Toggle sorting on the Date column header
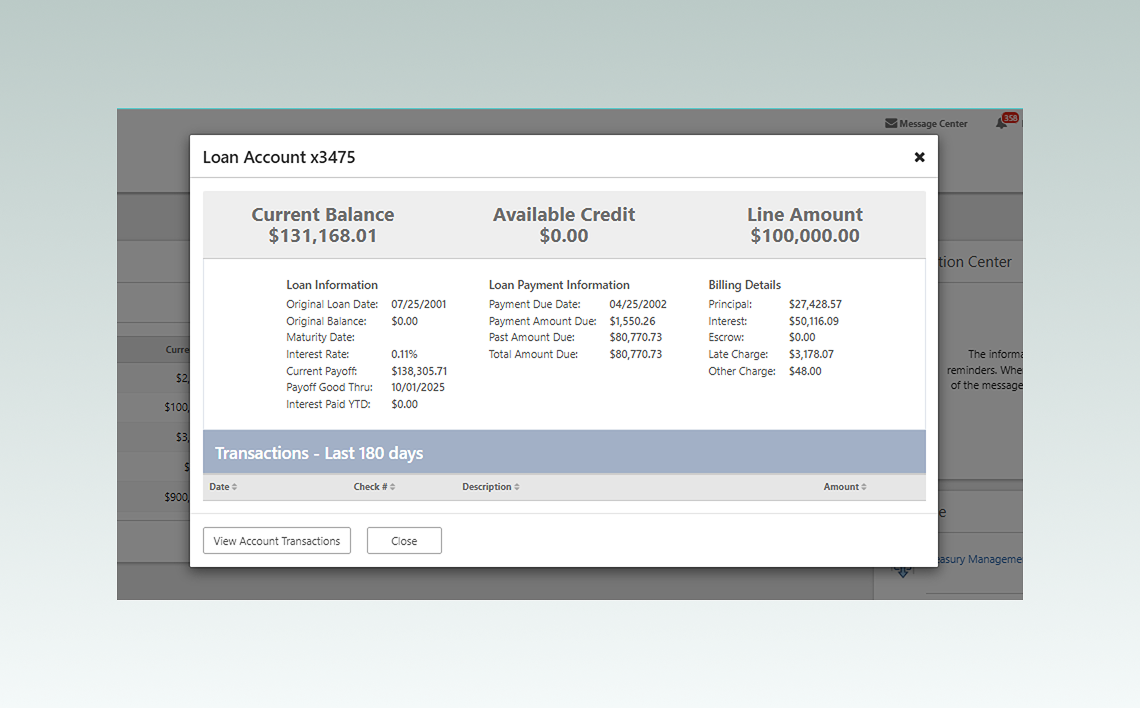This screenshot has width=1140, height=708. [222, 487]
